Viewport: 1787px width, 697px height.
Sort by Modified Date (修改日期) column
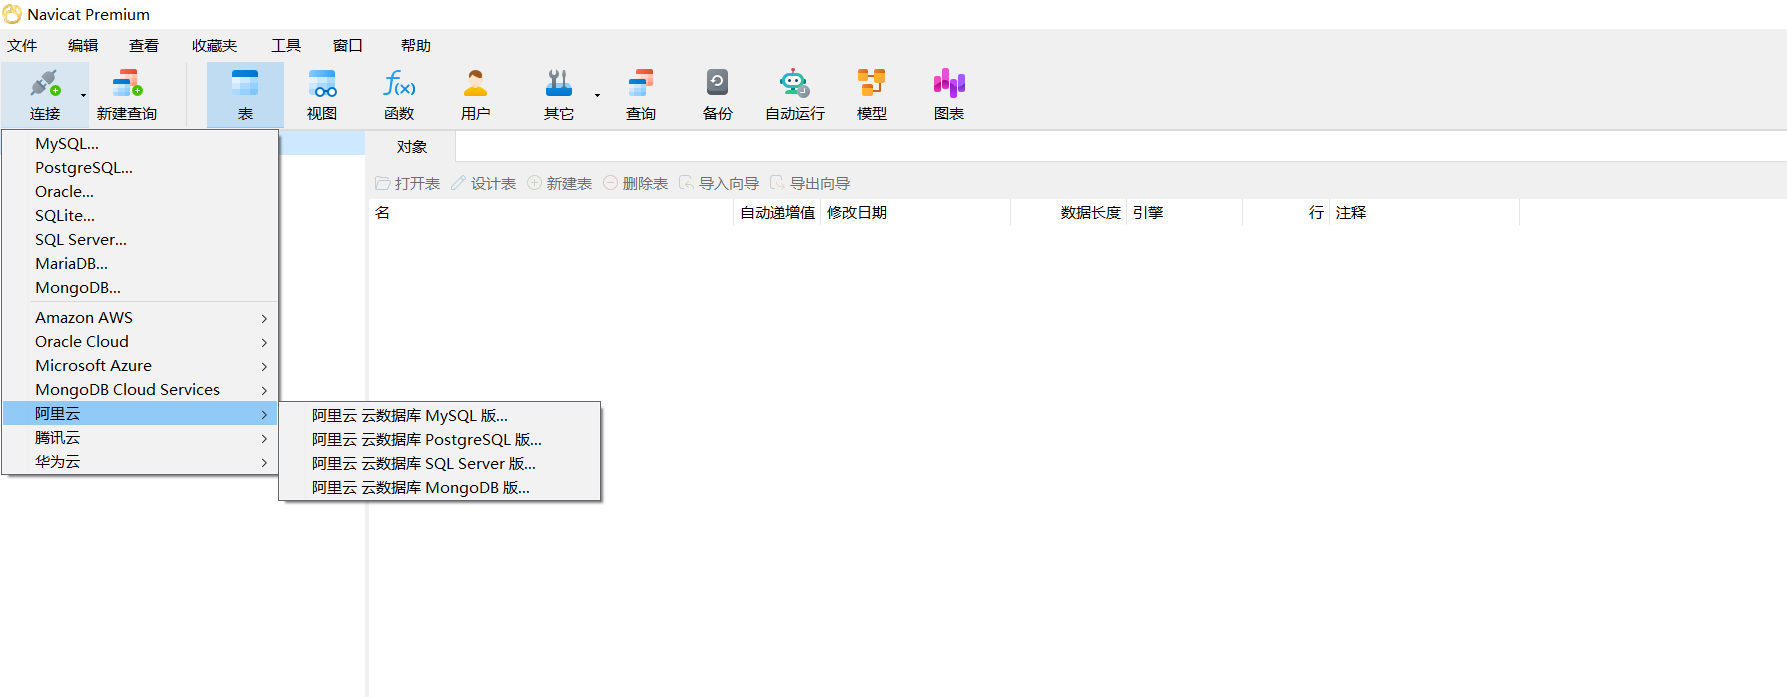[x=915, y=213]
